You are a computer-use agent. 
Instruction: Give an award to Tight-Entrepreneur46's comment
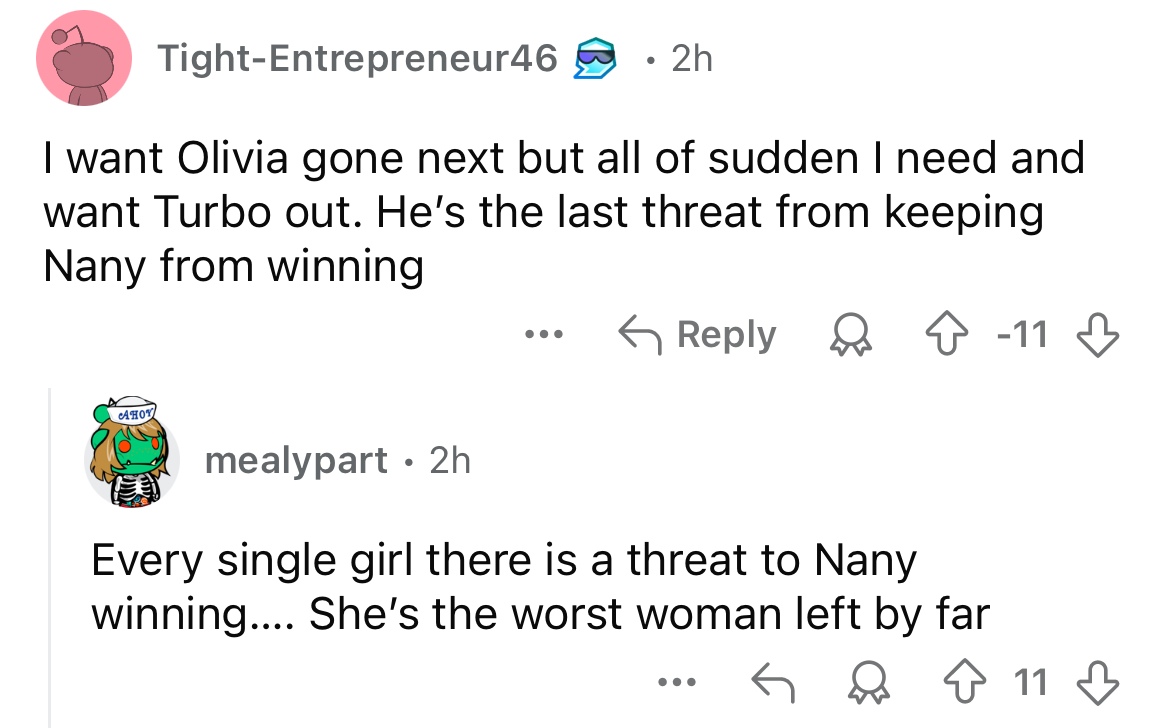pyautogui.click(x=851, y=334)
